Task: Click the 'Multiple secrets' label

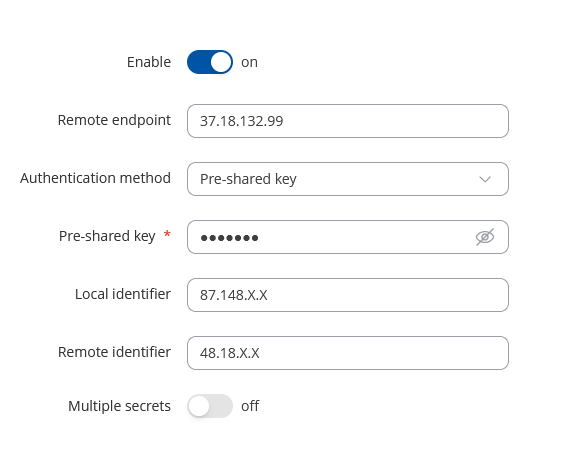Action: (x=119, y=406)
